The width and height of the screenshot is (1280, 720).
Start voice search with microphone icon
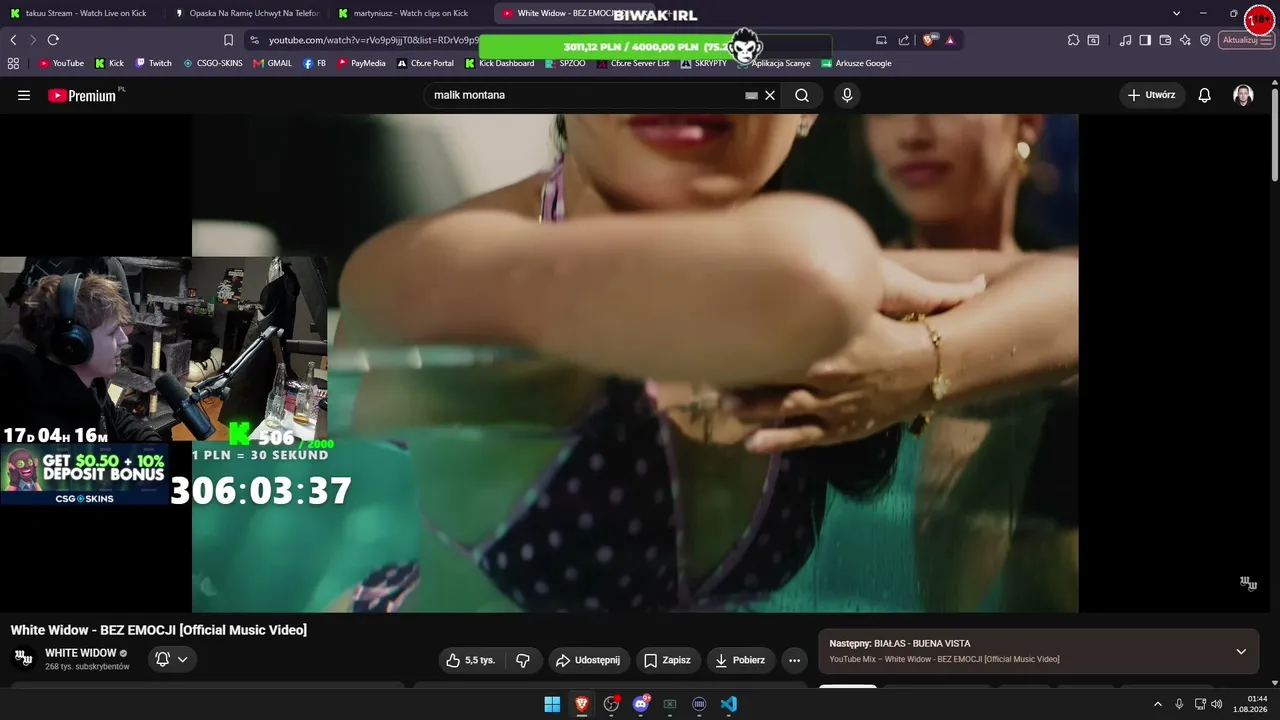tap(847, 95)
